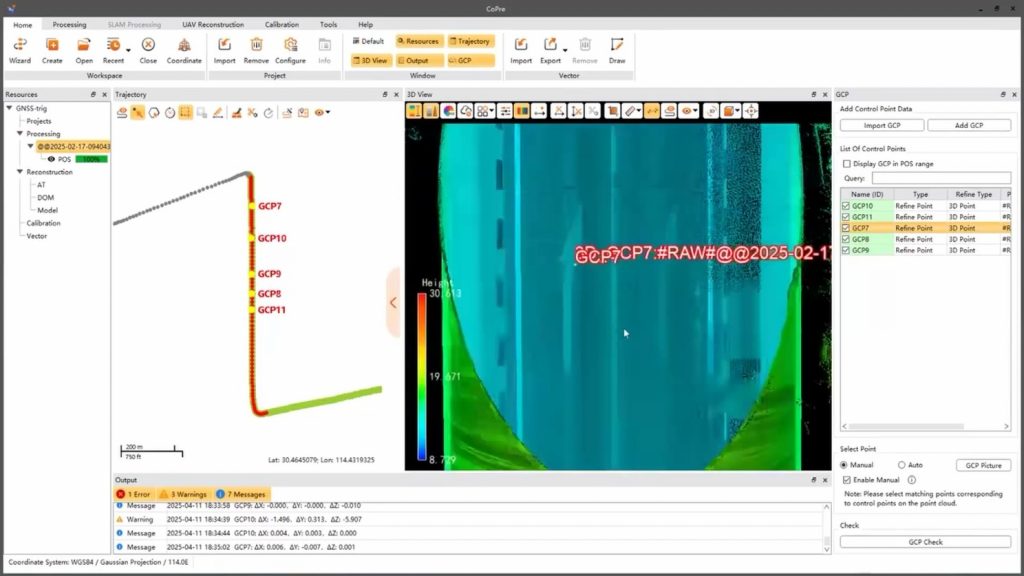This screenshot has width=1024, height=576.
Task: Click the Create workspace icon
Action: tap(52, 45)
